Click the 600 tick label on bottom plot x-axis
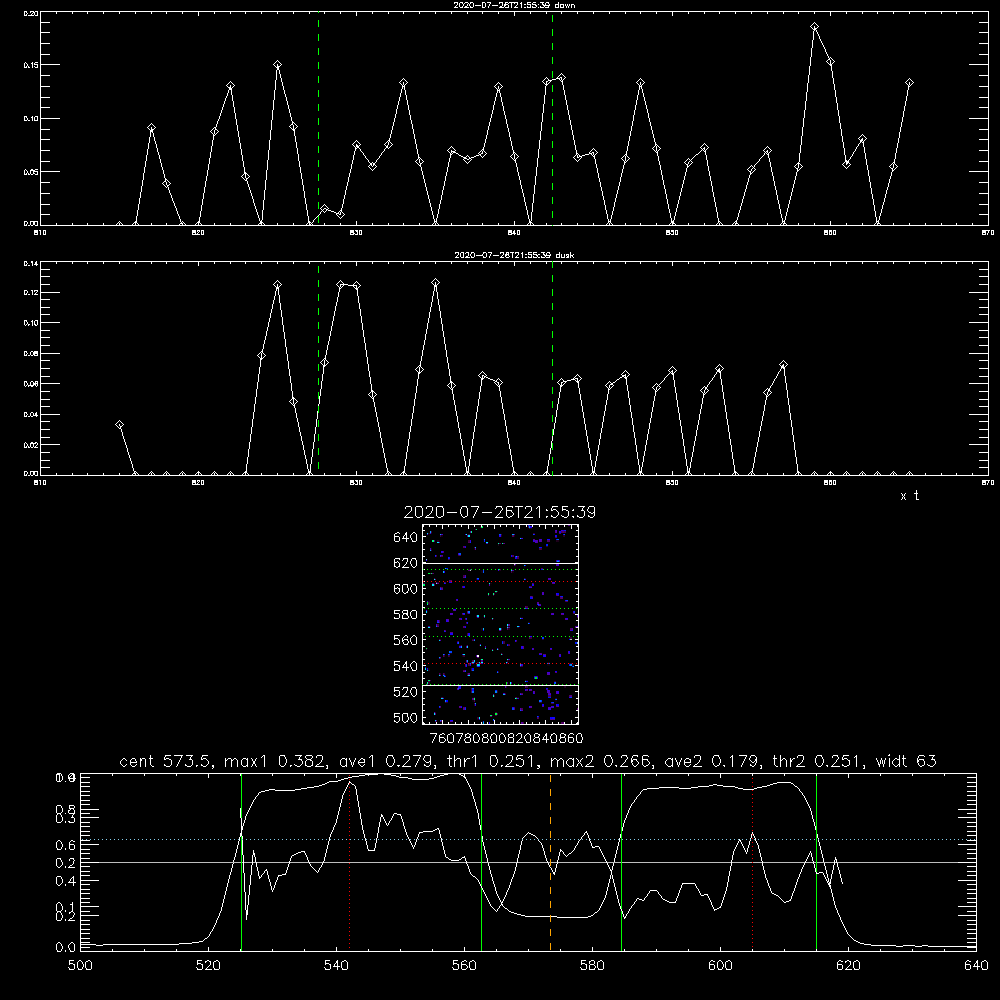The height and width of the screenshot is (1000, 1000). [721, 966]
